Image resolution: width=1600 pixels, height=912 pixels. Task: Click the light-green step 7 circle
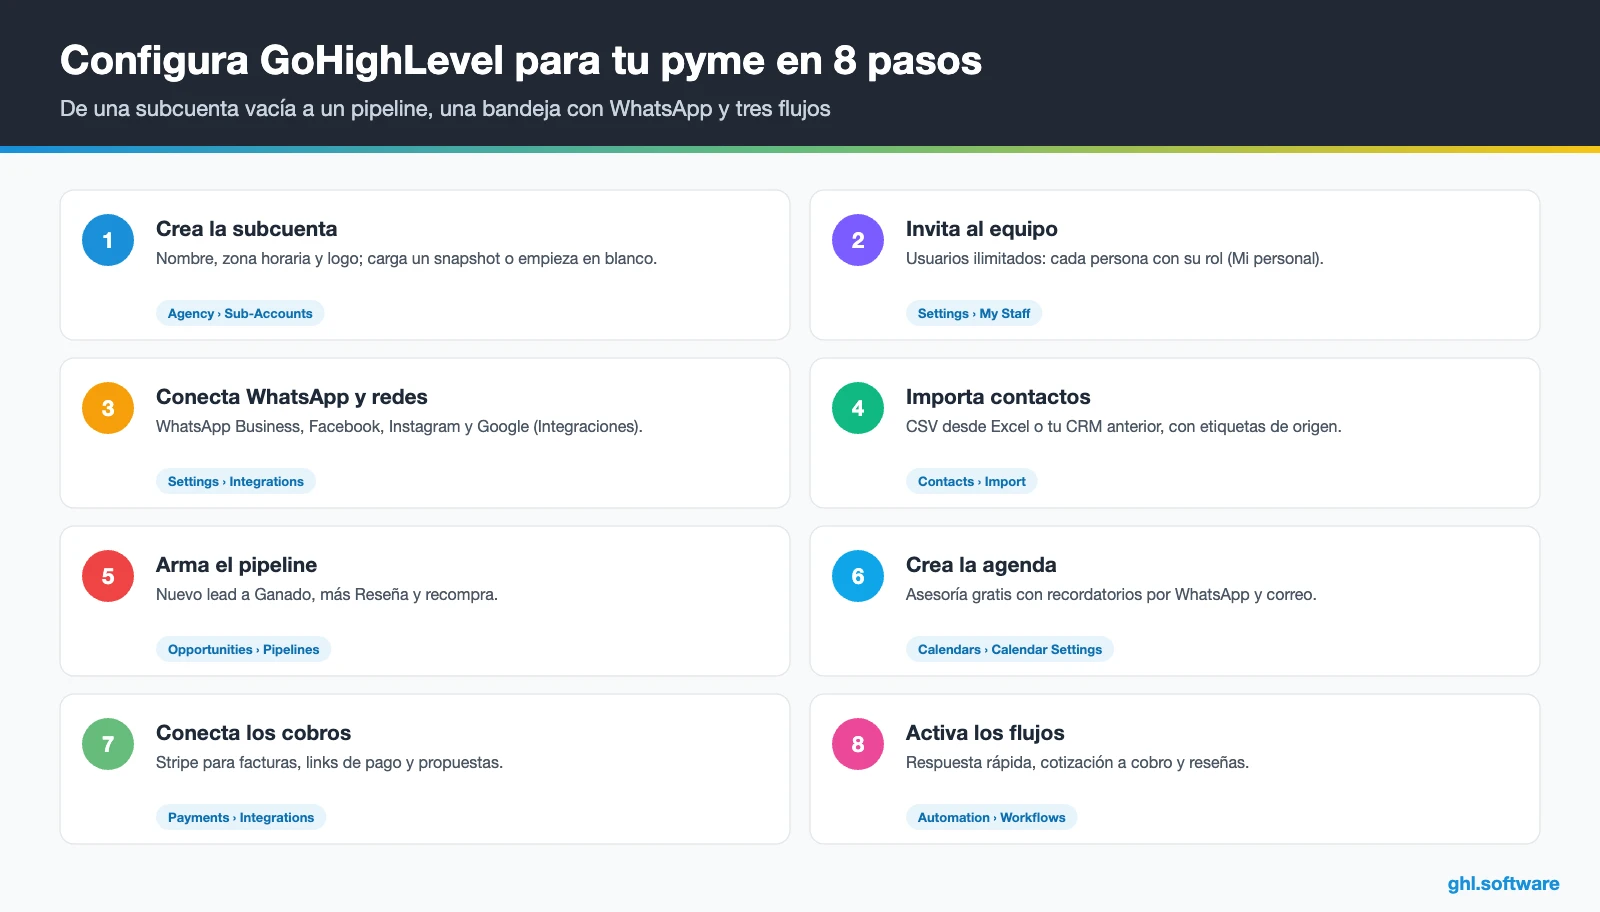108,744
